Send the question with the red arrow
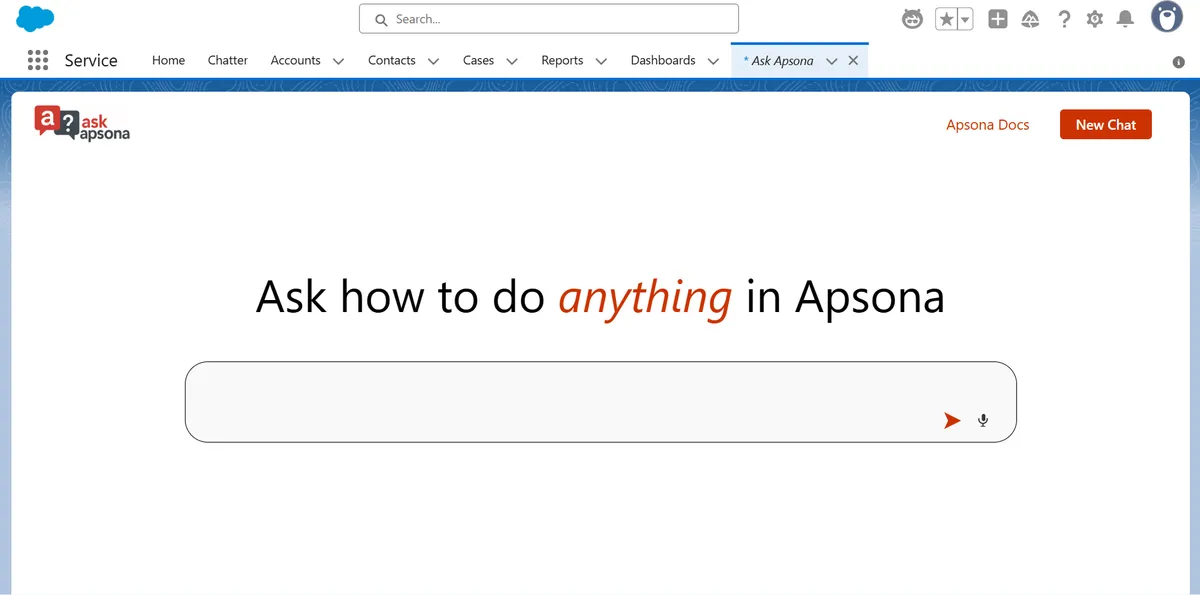This screenshot has width=1200, height=595. click(x=952, y=421)
